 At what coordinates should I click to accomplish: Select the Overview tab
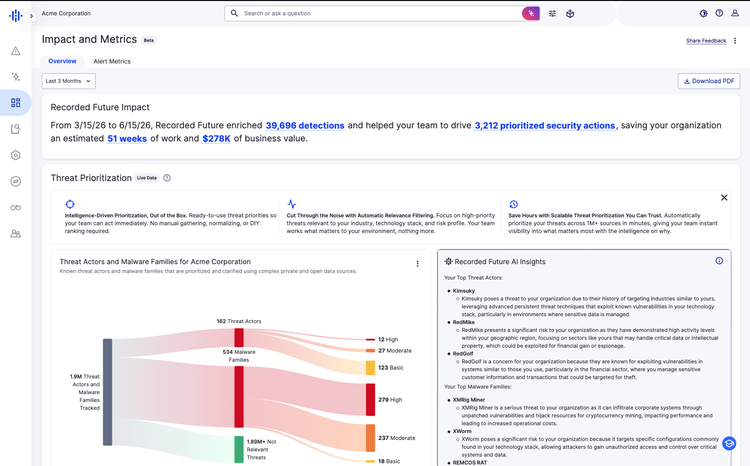click(62, 61)
